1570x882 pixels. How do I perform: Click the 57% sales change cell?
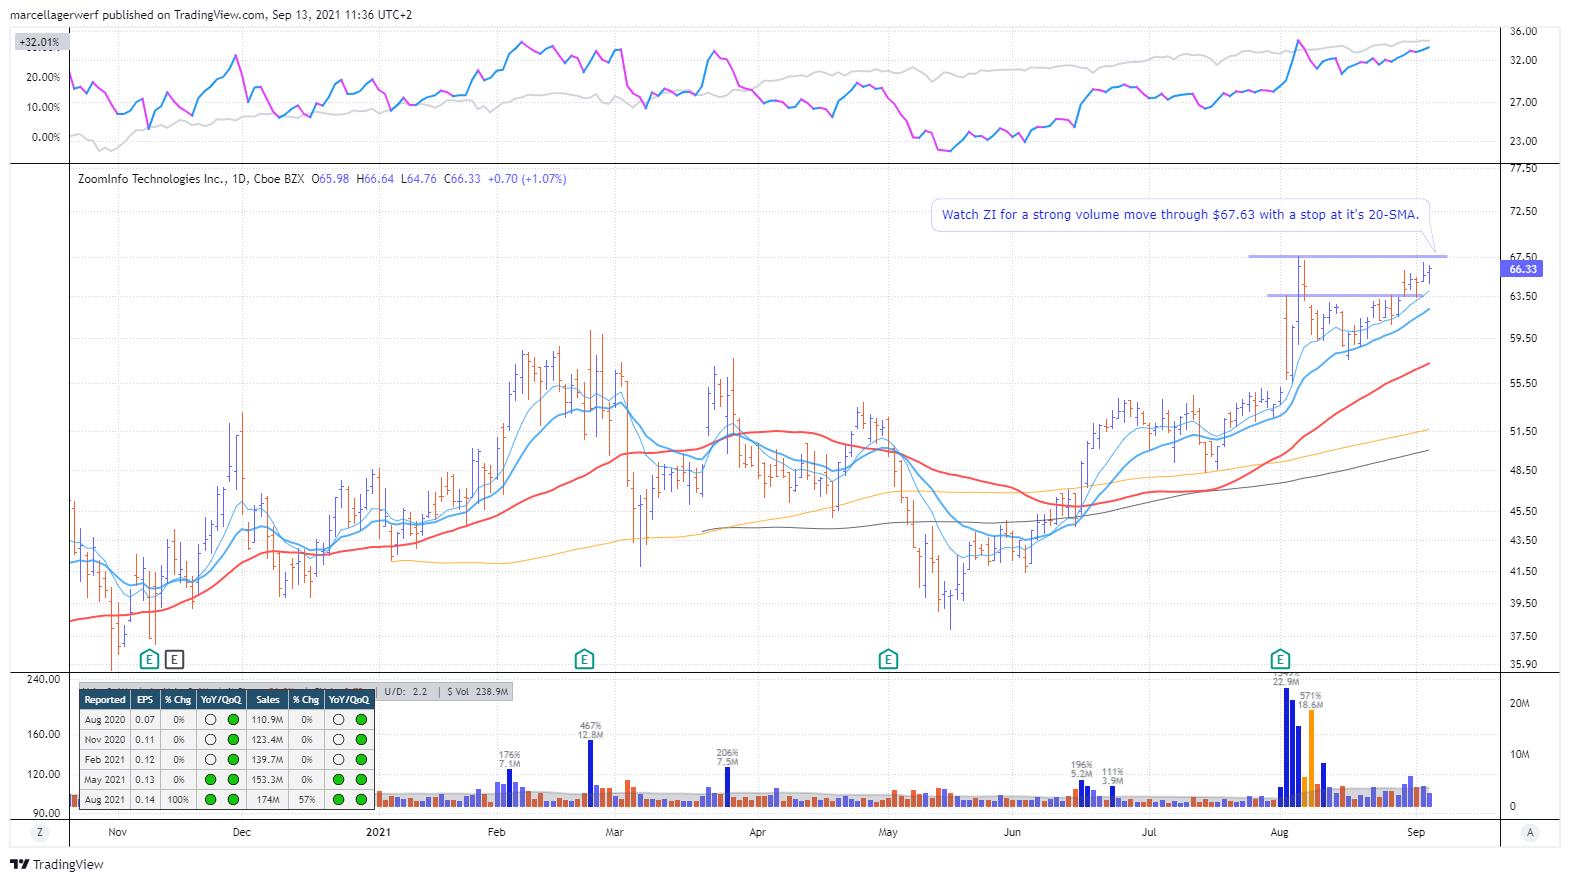[x=307, y=799]
